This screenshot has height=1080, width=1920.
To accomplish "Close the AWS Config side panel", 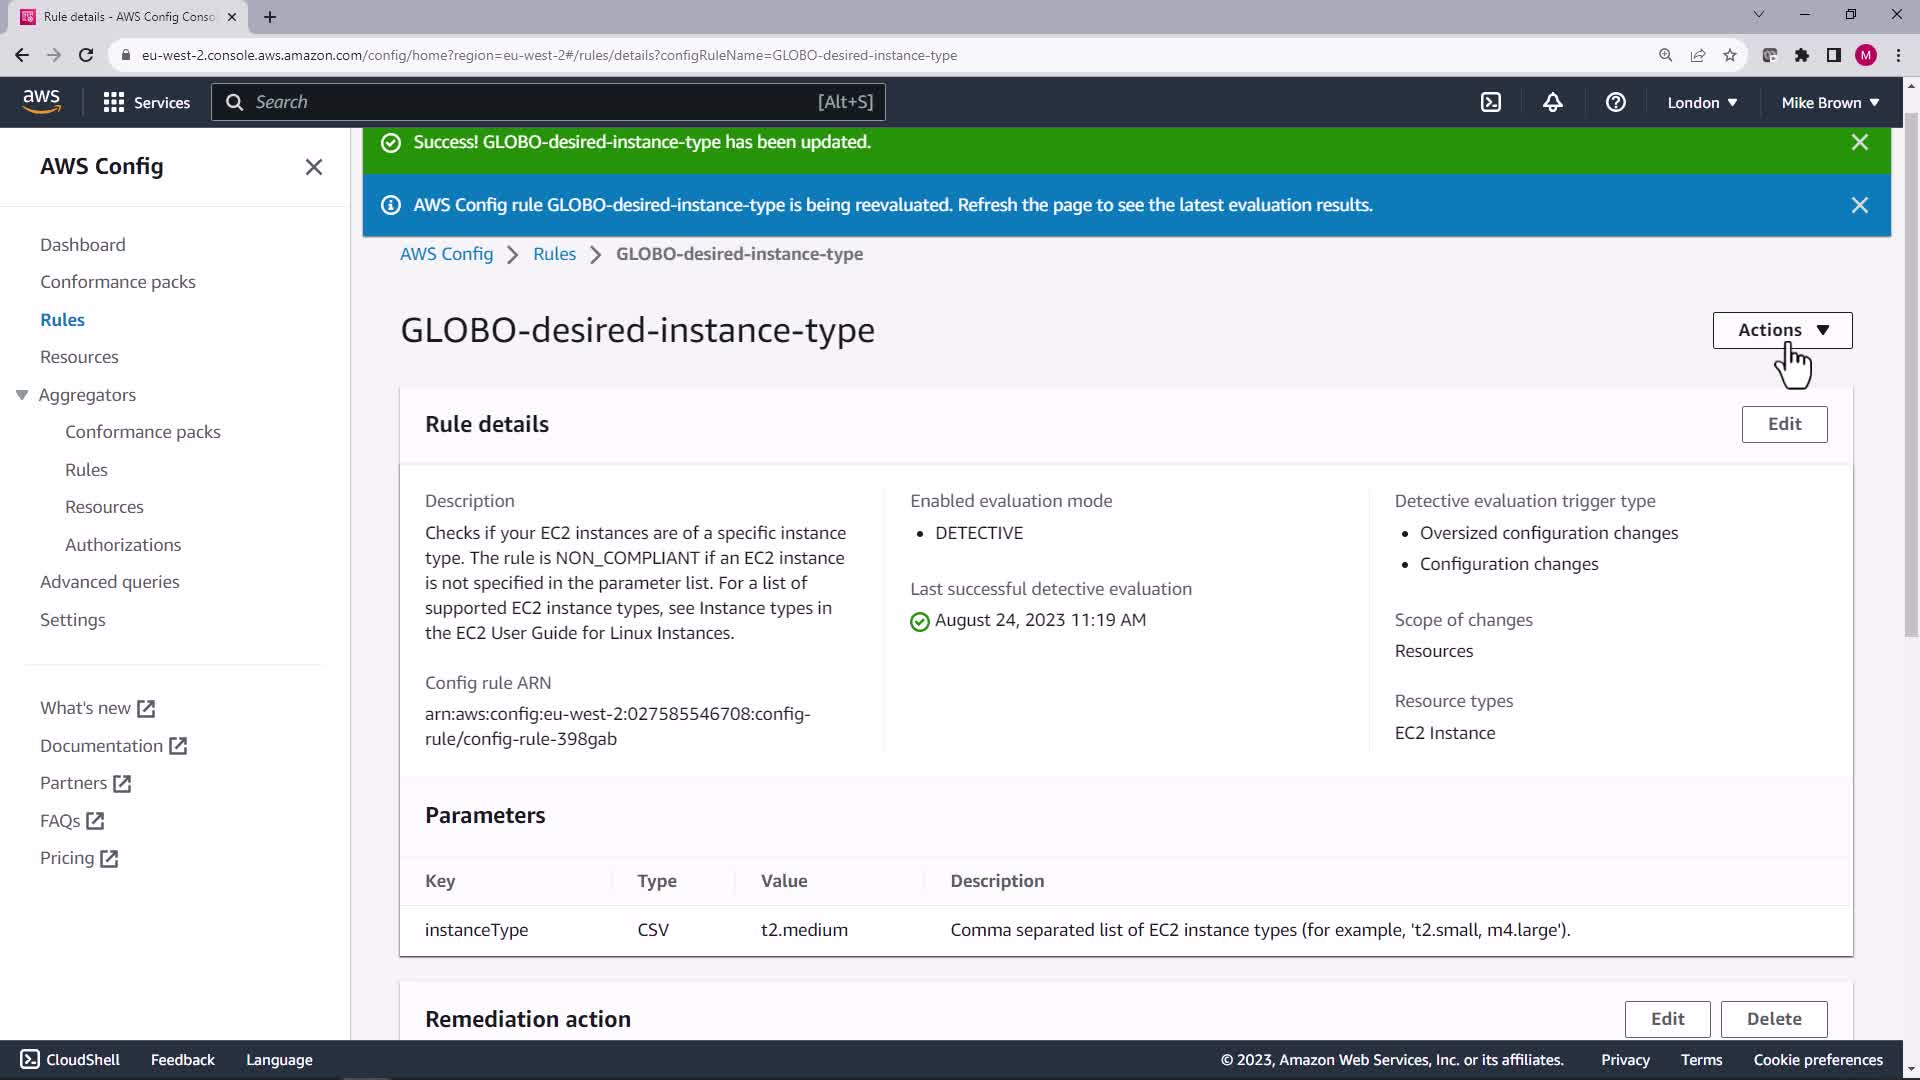I will pyautogui.click(x=313, y=167).
